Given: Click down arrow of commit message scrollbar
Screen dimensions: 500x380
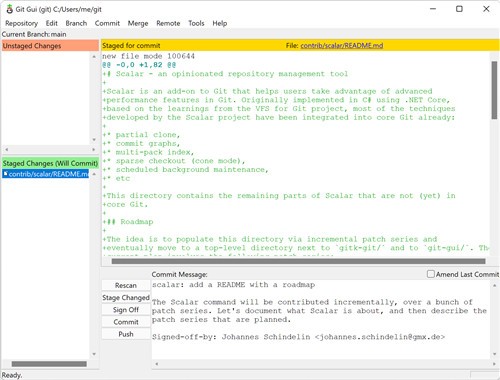Looking at the screenshot, I should [494, 354].
